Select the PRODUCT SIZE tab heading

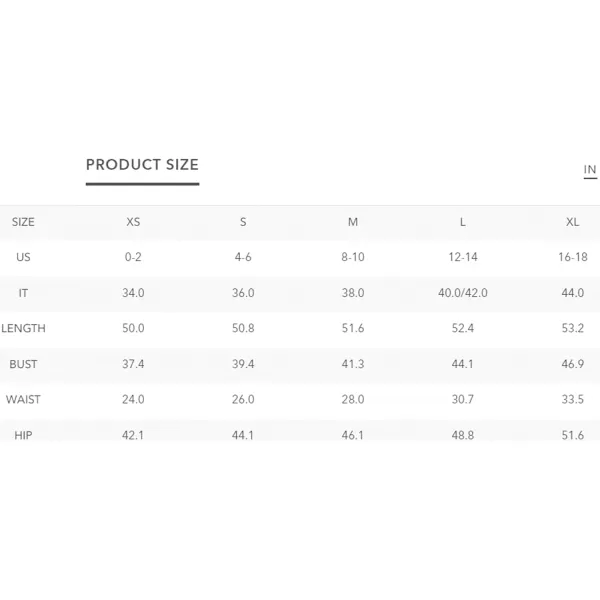point(142,165)
